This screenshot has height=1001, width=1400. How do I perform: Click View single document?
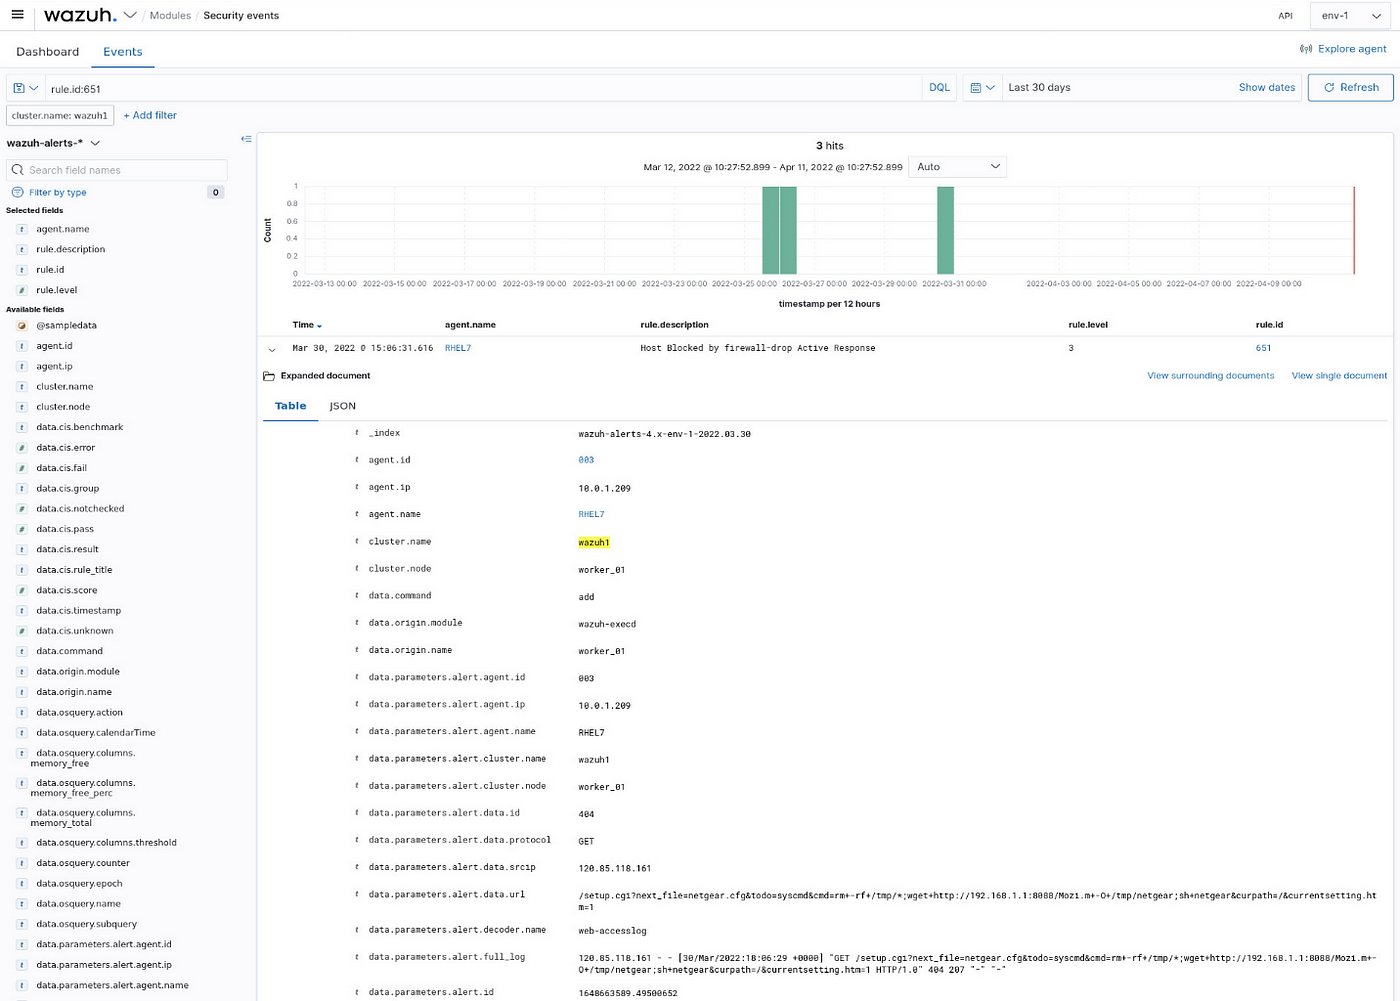1339,376
